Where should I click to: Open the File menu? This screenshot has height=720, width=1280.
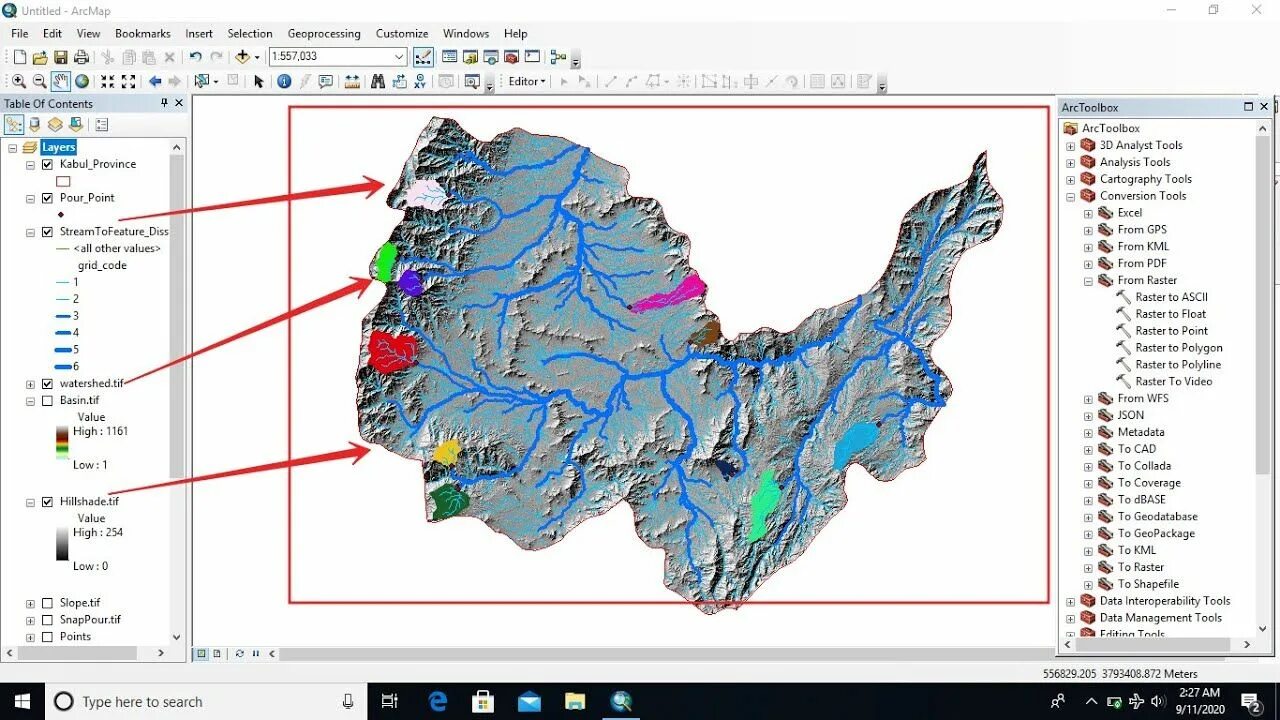pos(20,34)
